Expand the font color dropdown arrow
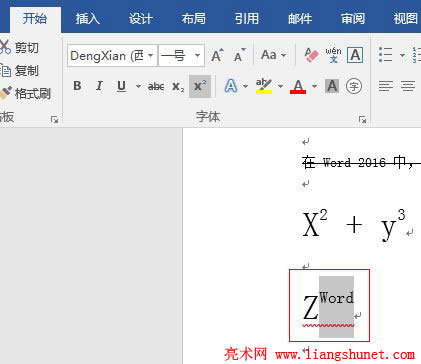 (314, 86)
